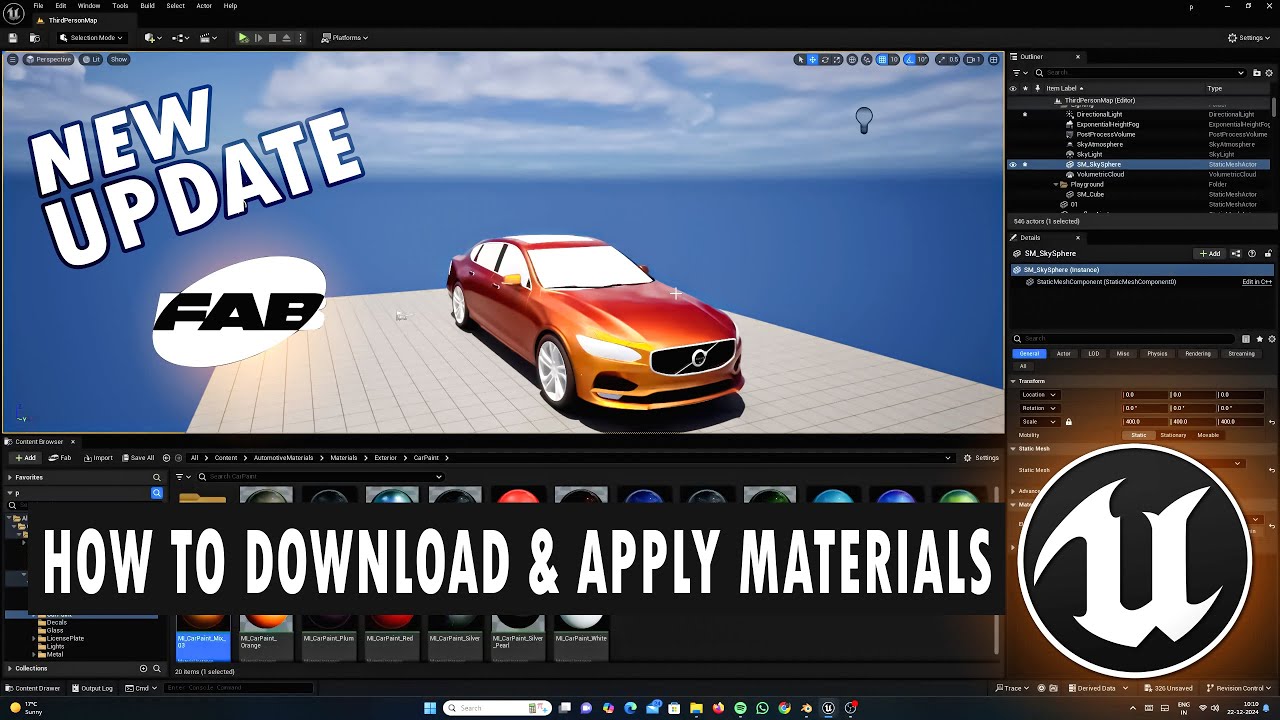Click the viewport options hamburger icon
Viewport: 1280px width, 720px height.
12,59
